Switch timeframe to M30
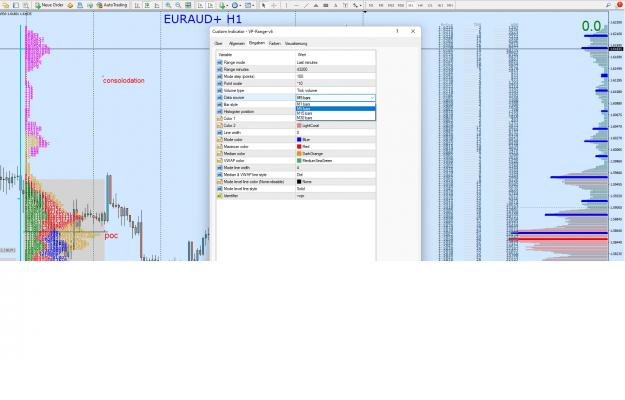 (x=401, y=5)
